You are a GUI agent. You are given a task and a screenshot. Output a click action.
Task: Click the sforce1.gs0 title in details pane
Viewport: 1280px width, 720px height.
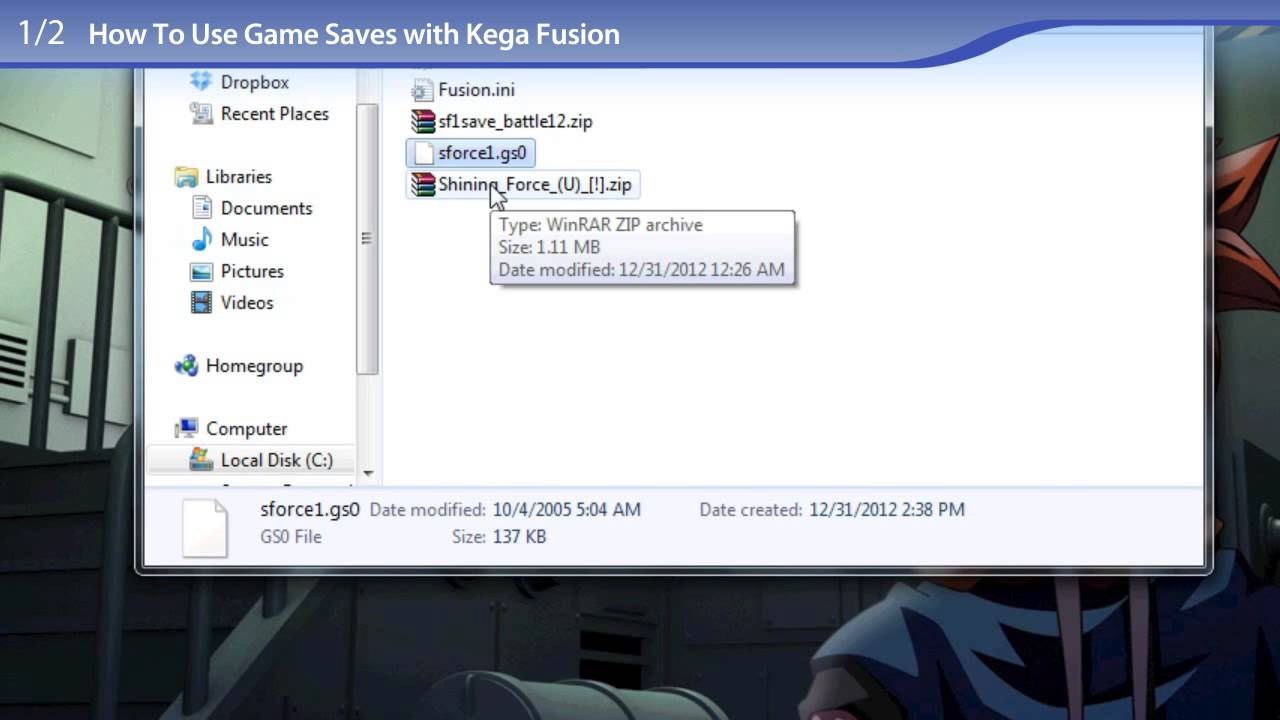click(x=310, y=509)
